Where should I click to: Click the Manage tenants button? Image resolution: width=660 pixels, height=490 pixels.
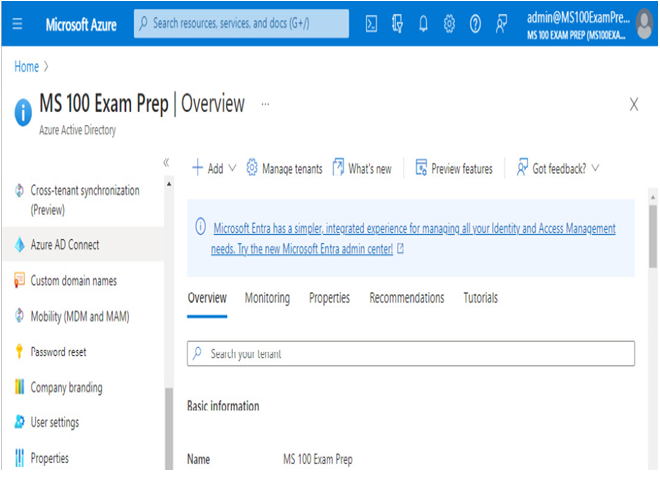click(x=285, y=168)
